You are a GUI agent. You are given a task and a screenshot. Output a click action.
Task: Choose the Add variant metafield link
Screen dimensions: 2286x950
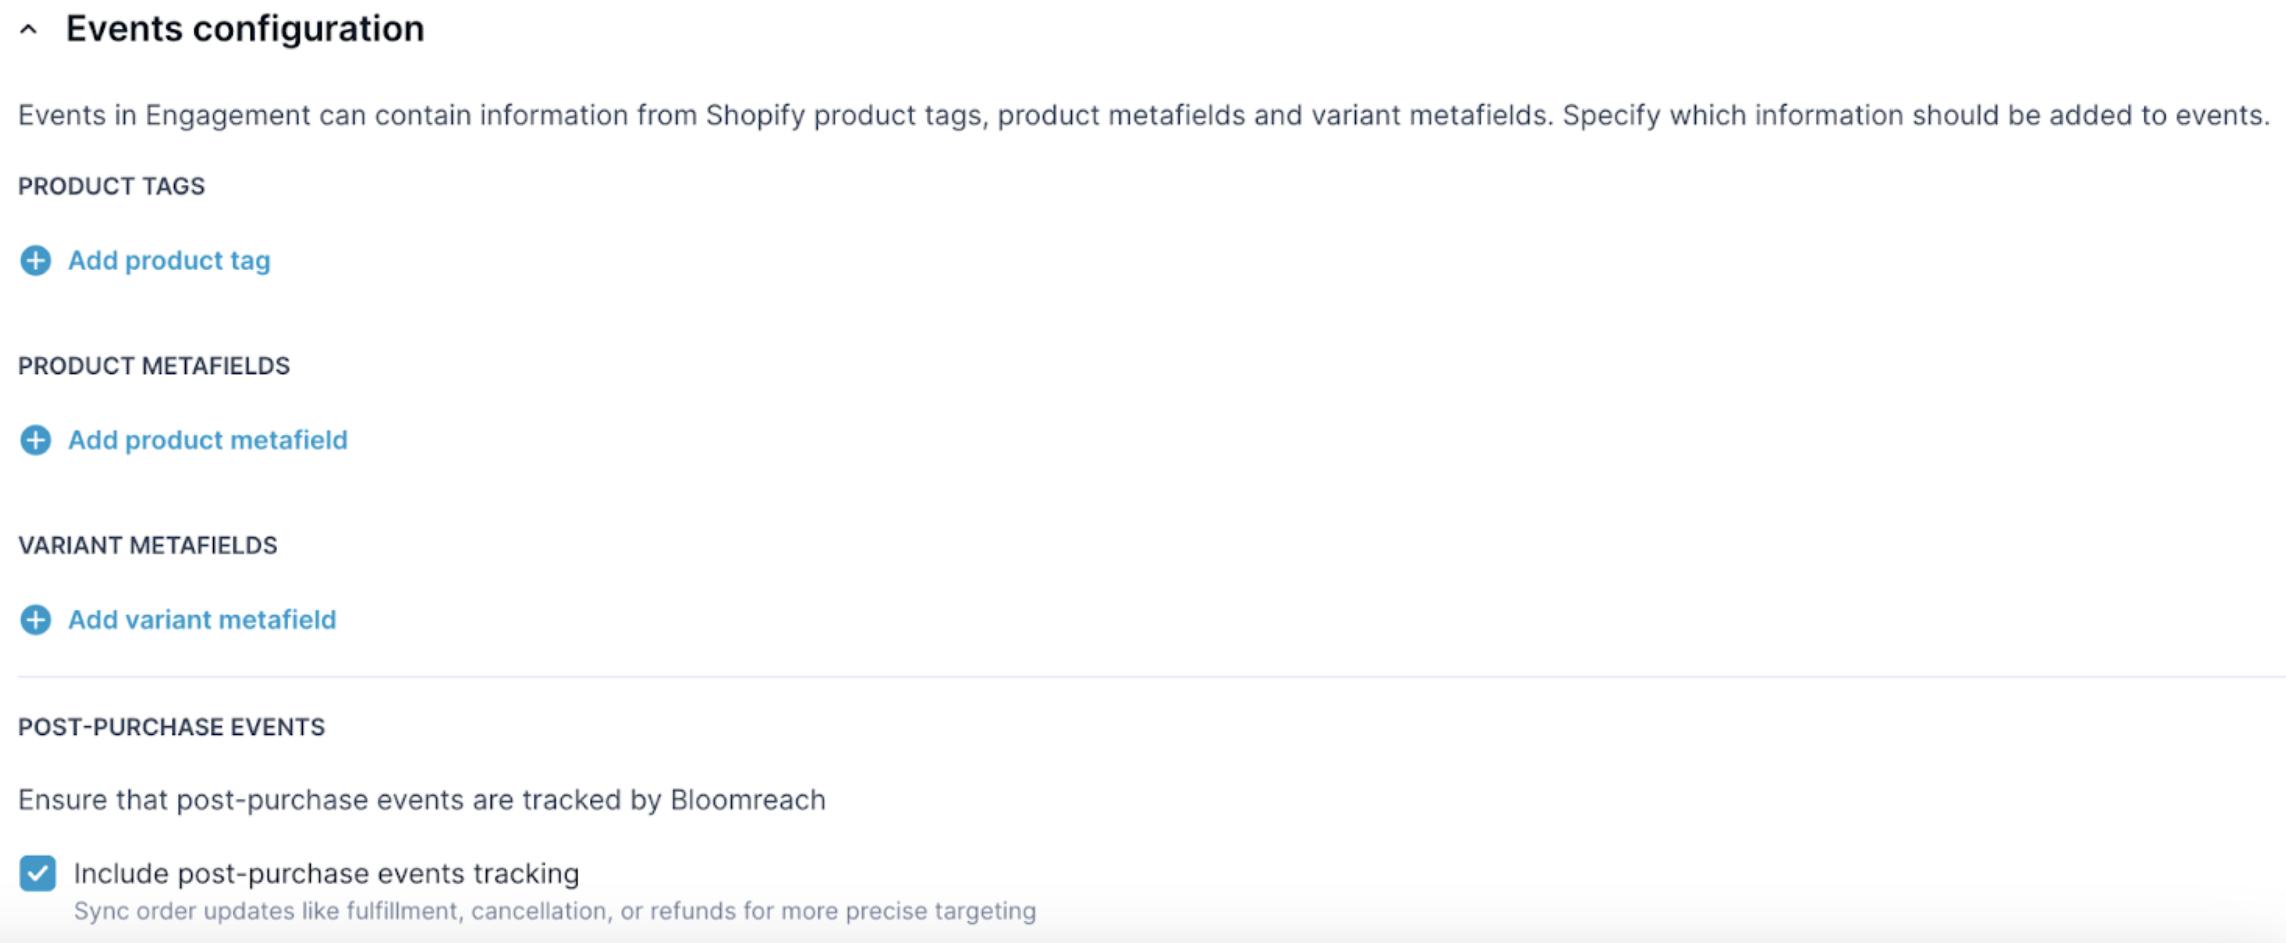pyautogui.click(x=202, y=620)
